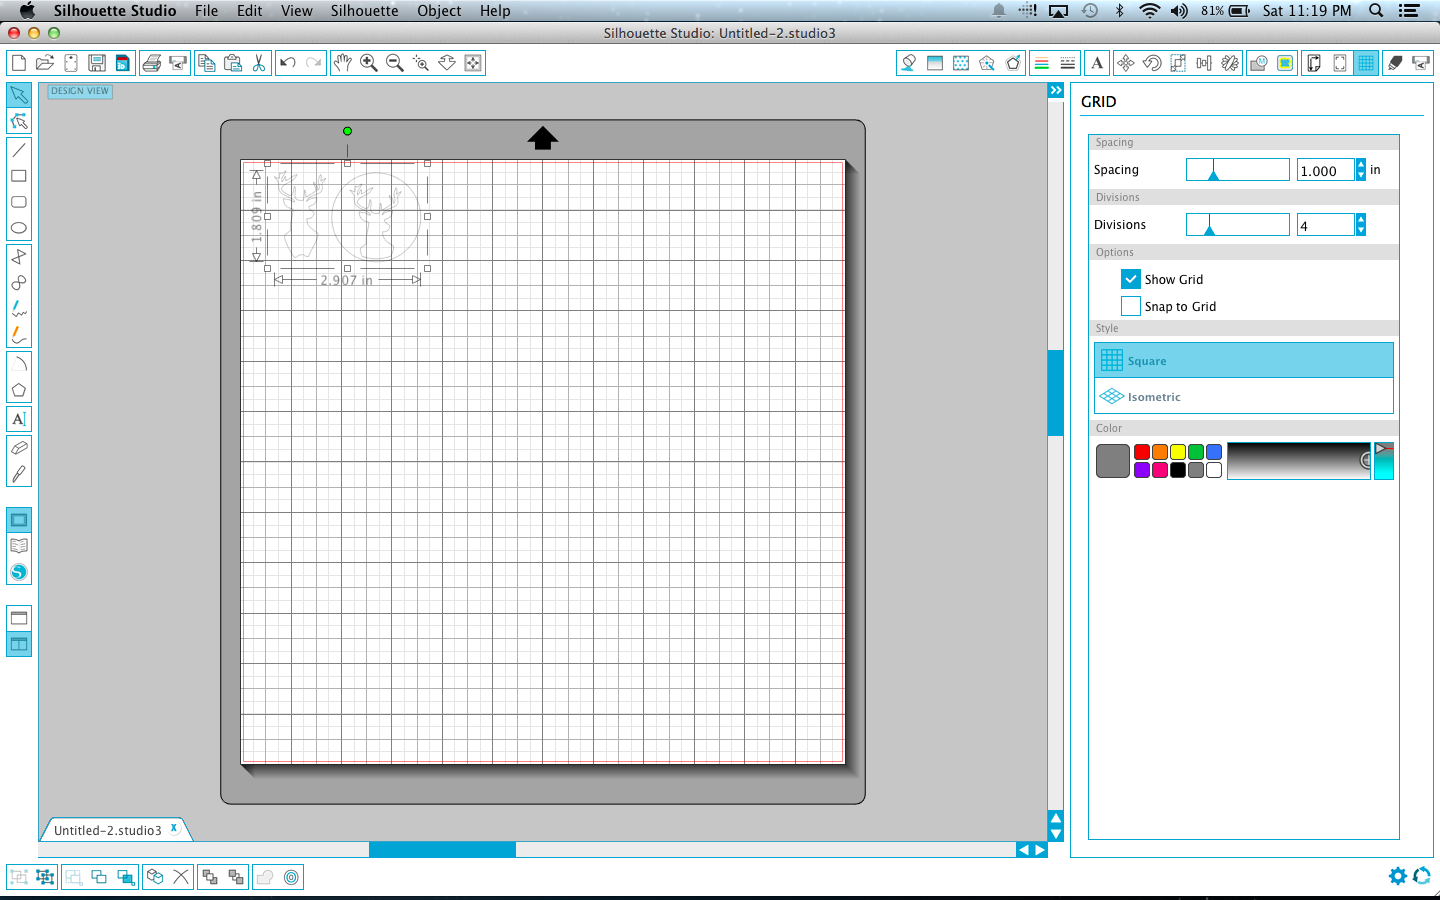Open the Object menu

click(439, 11)
